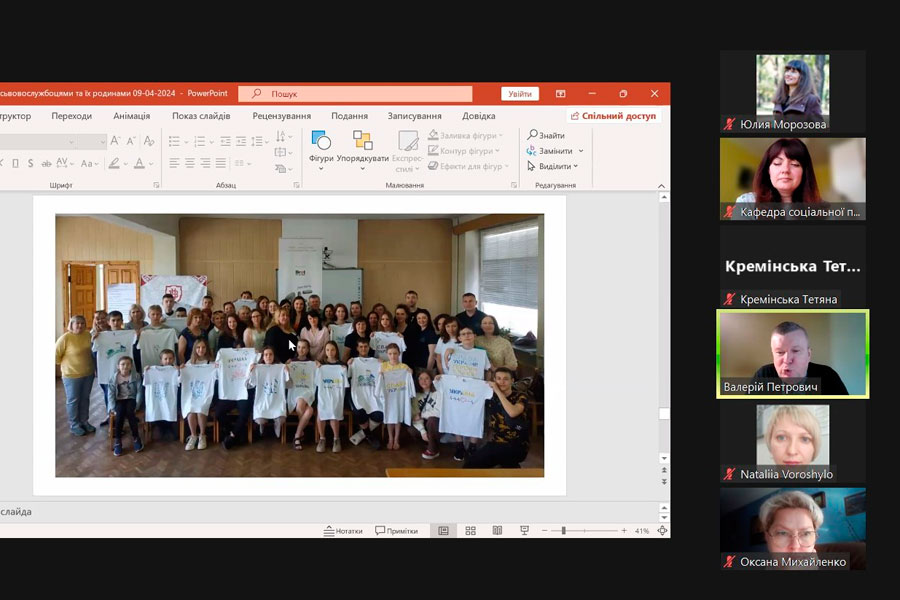Fit slide to current window
The width and height of the screenshot is (900, 600).
click(x=662, y=530)
